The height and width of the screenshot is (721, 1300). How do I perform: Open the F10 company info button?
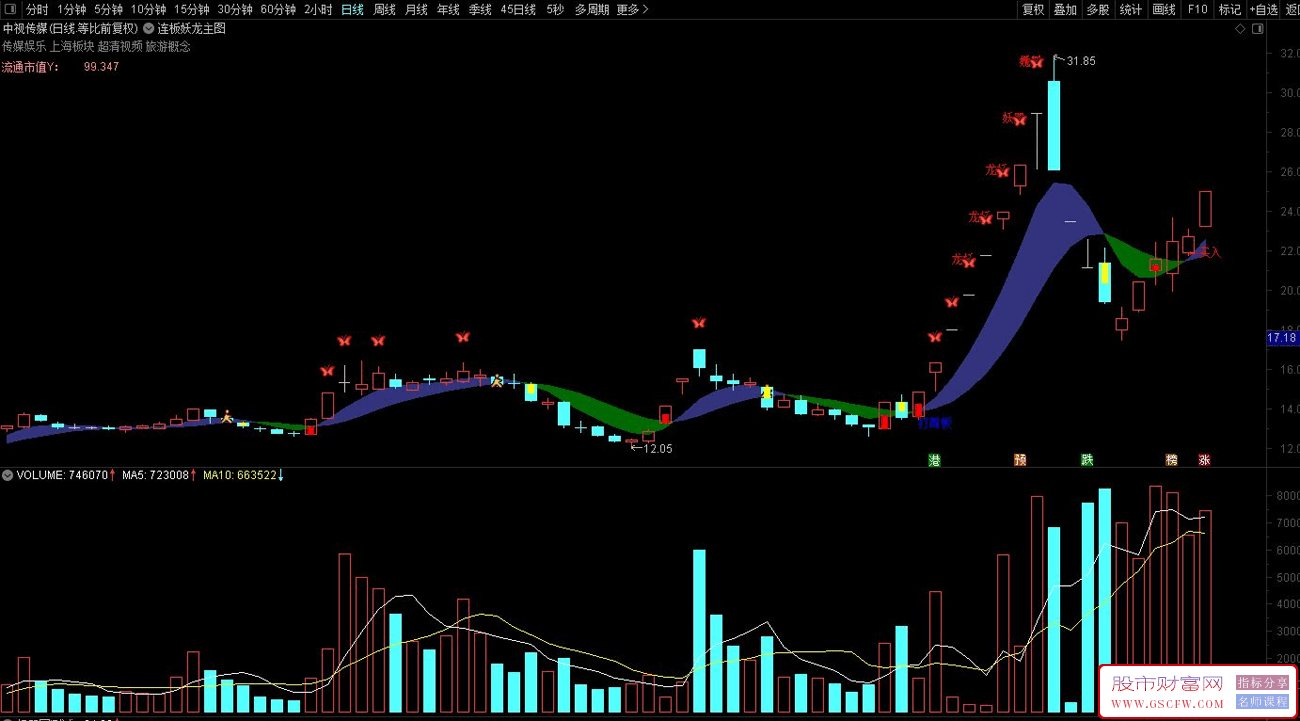tap(1197, 9)
